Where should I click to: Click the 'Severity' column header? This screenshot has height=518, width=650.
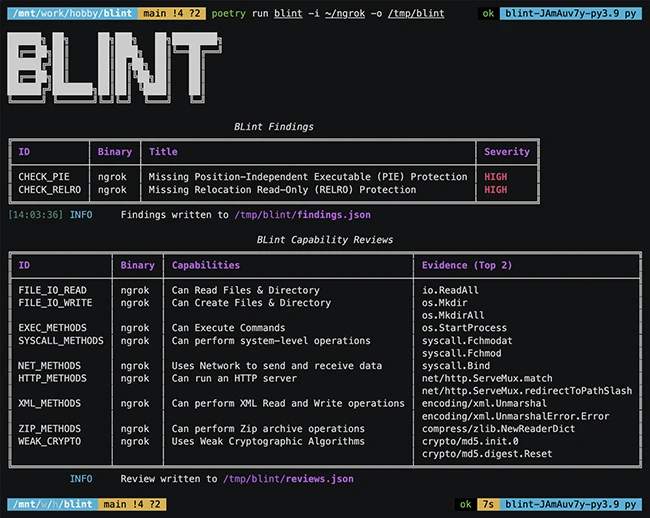click(507, 152)
